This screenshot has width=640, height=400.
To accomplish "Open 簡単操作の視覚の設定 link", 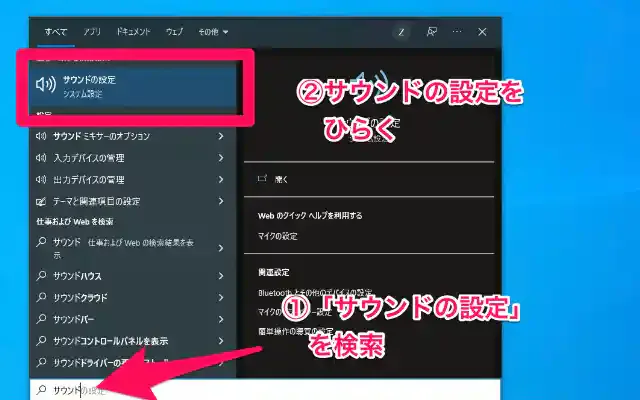I will point(296,331).
